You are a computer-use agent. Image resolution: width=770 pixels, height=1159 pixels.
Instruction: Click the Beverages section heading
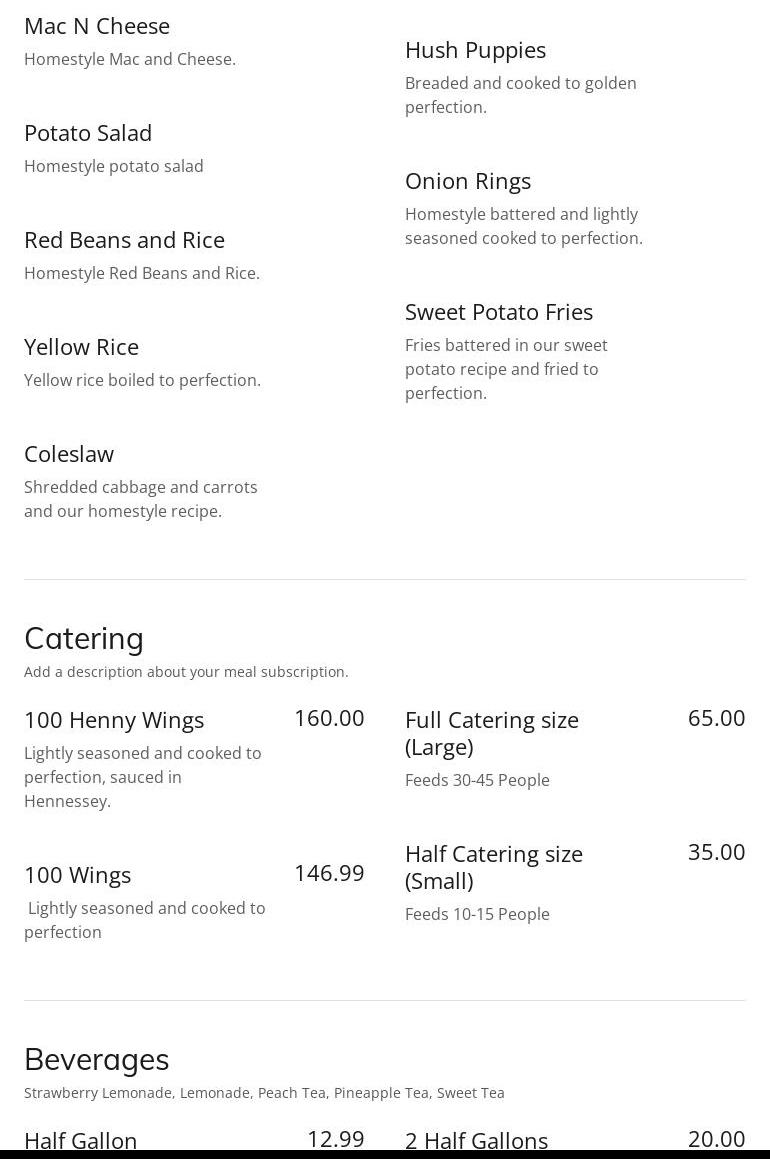tap(96, 1059)
